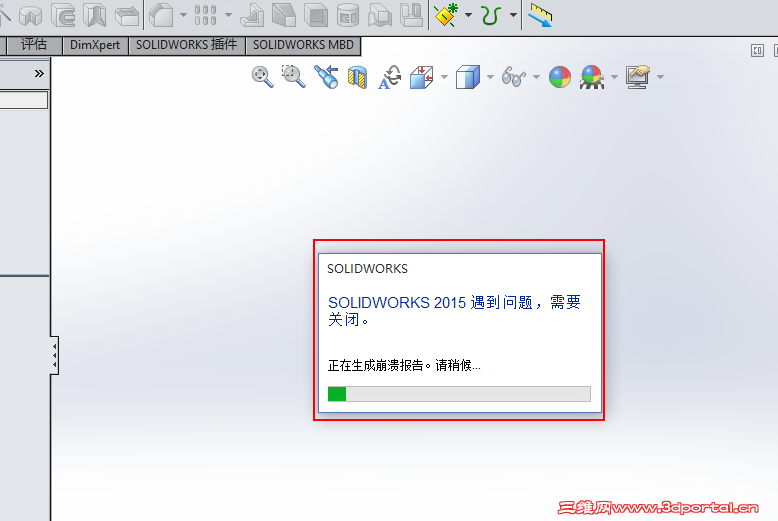
Task: Collapse the side panel using splitter handle
Action: (x=54, y=355)
